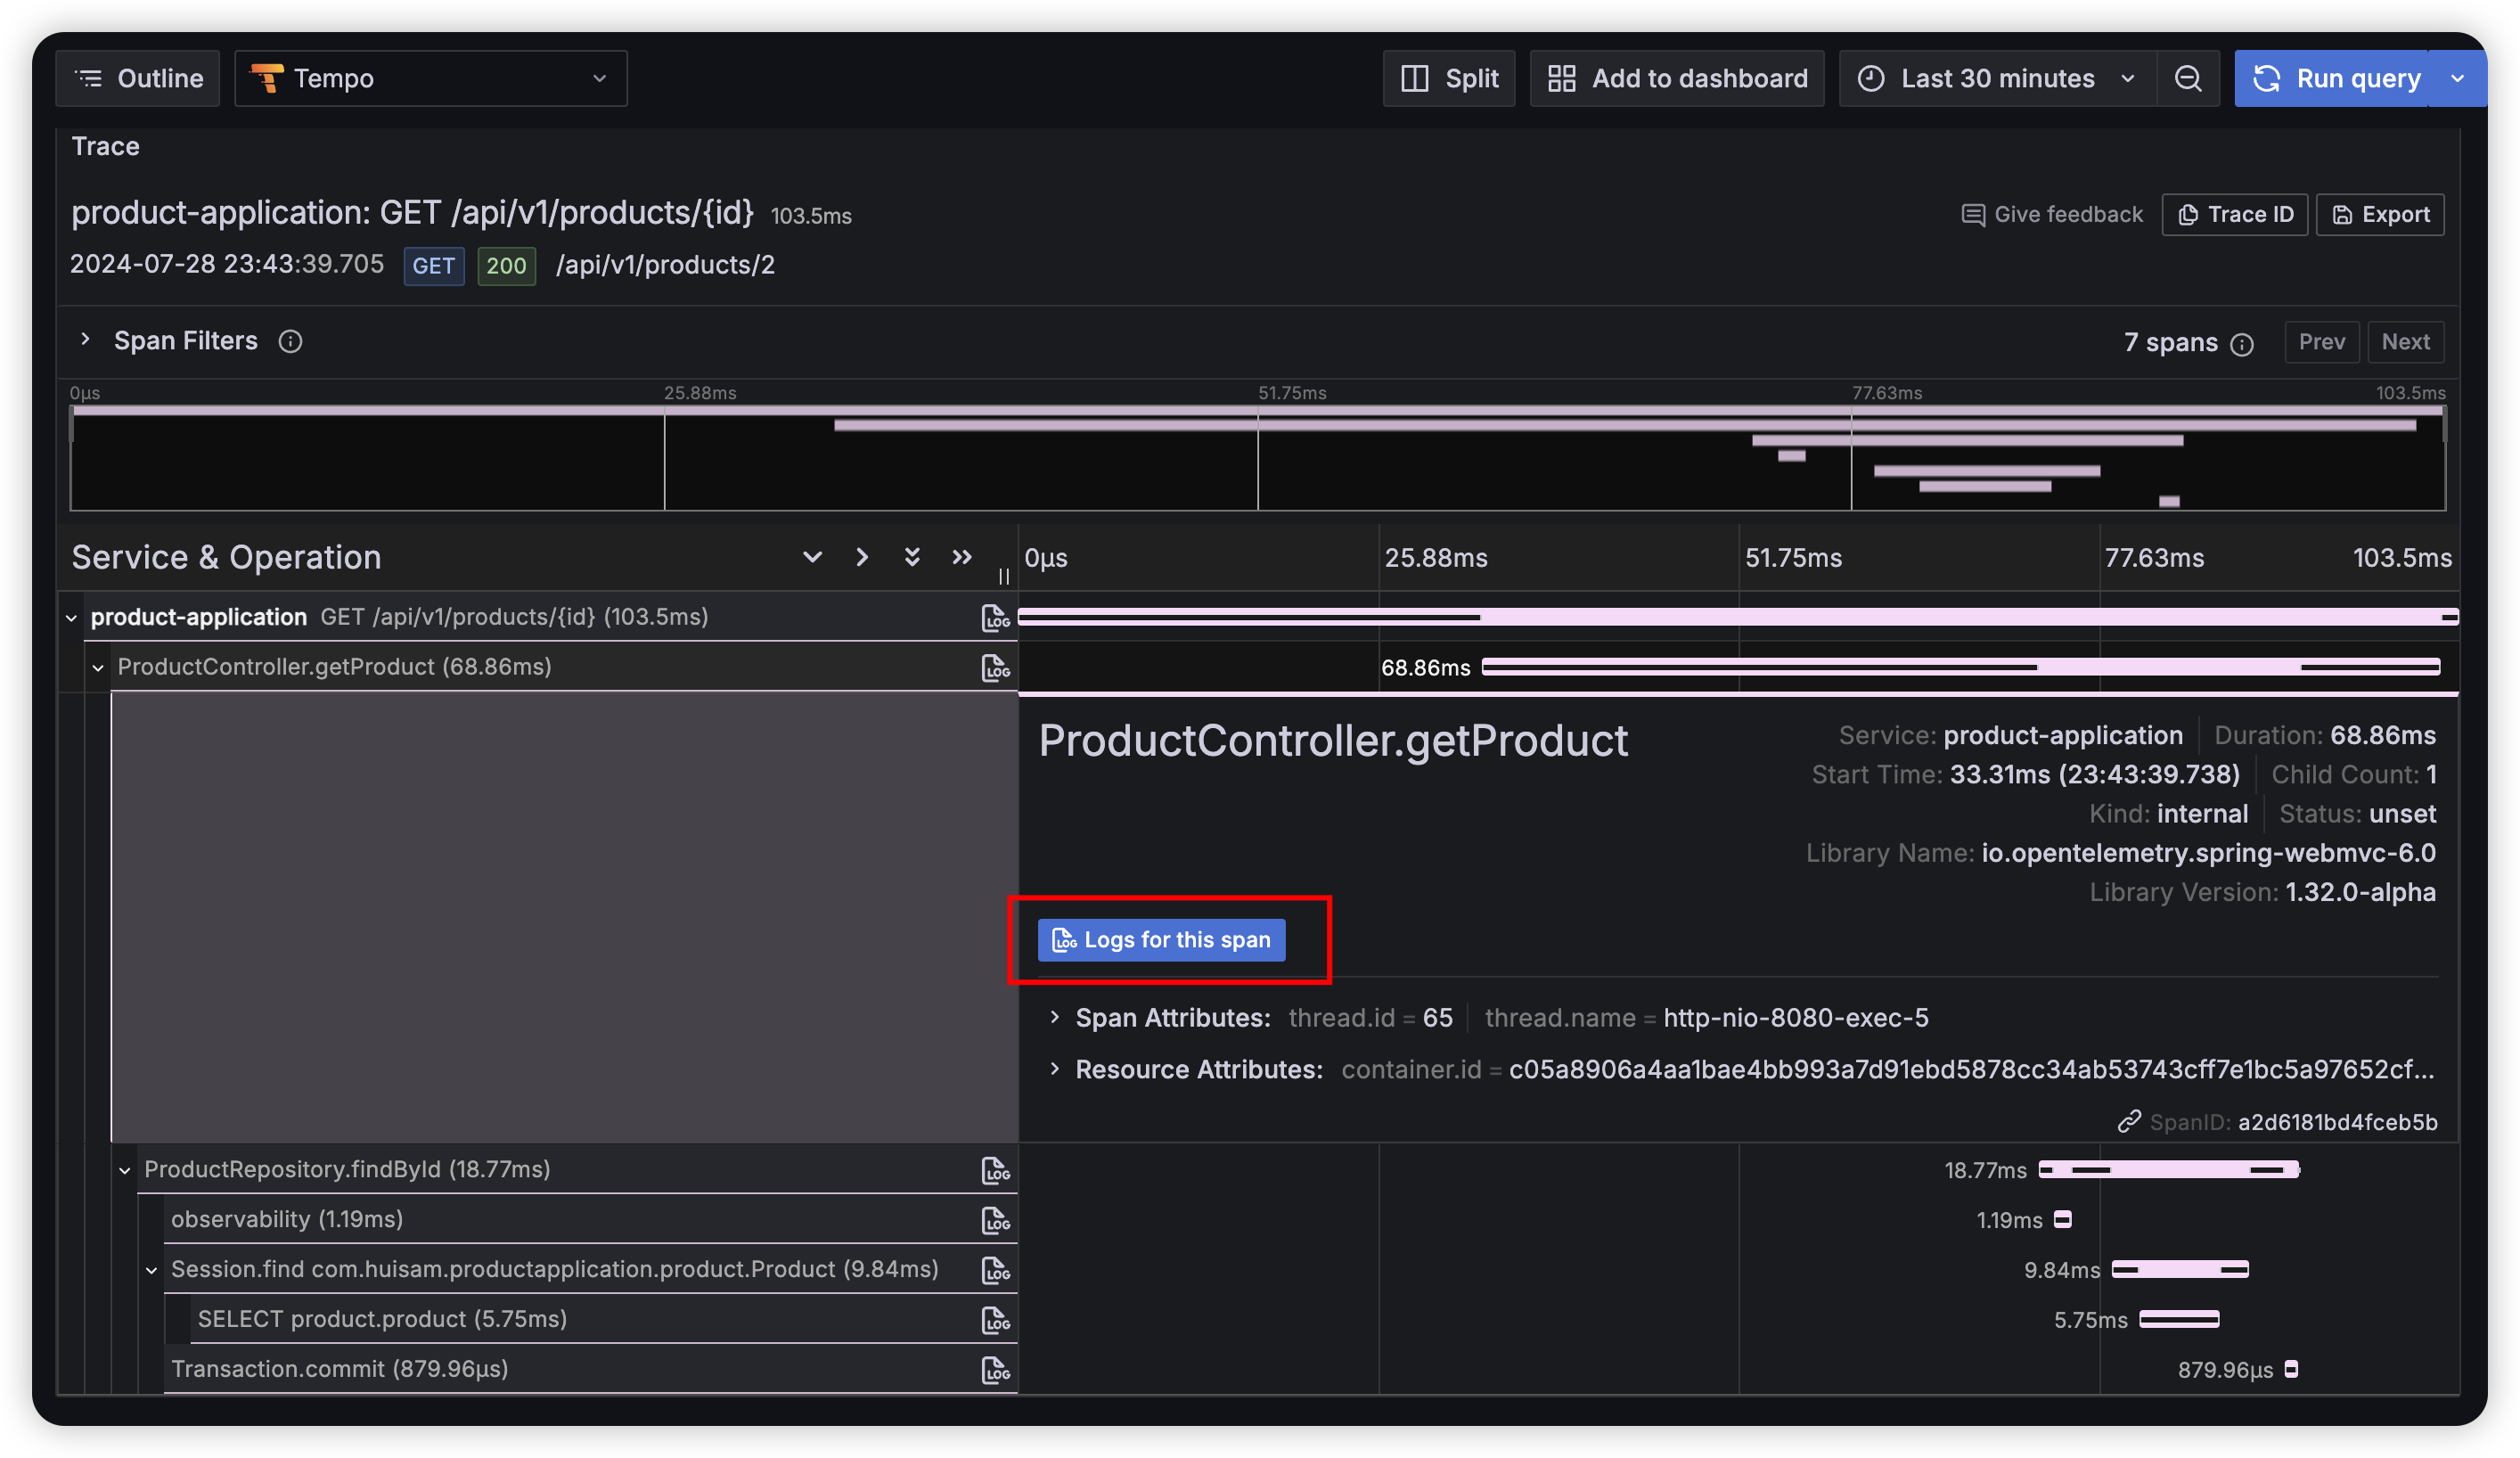2520x1458 pixels.
Task: Click the trace minimap timeline overview
Action: click(x=1257, y=460)
